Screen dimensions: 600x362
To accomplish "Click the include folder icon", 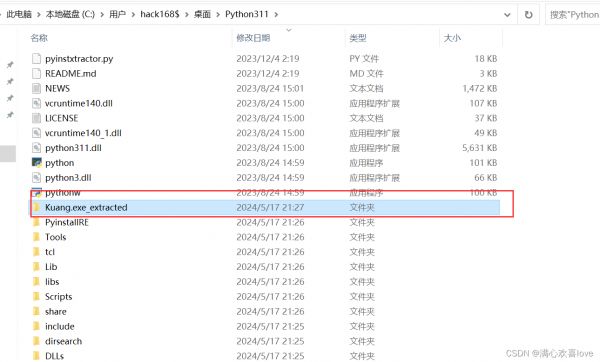I will [36, 326].
